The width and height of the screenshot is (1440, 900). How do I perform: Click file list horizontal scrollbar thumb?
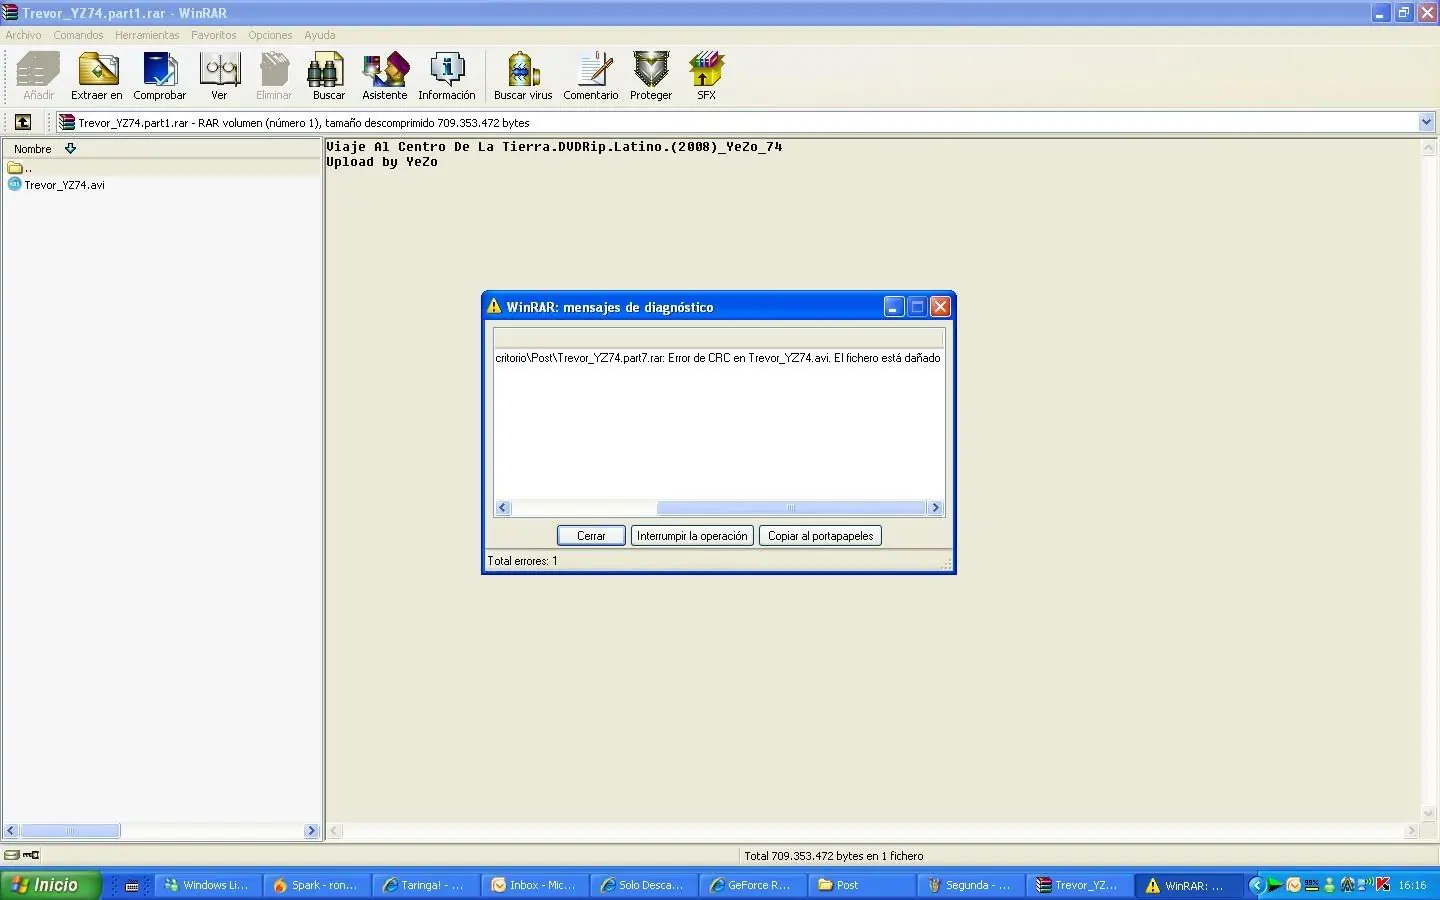(x=70, y=831)
